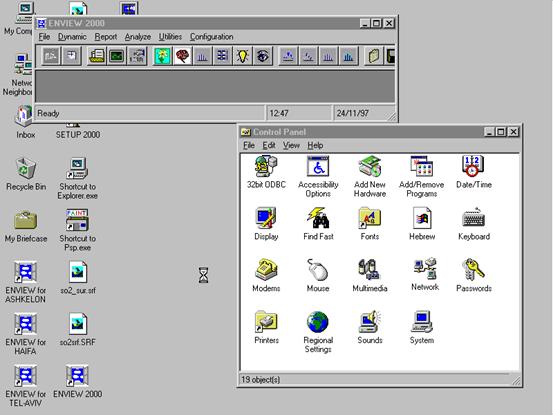553x415 pixels.
Task: Select the ENVIEW 2000 desktop shortcut
Action: click(78, 381)
